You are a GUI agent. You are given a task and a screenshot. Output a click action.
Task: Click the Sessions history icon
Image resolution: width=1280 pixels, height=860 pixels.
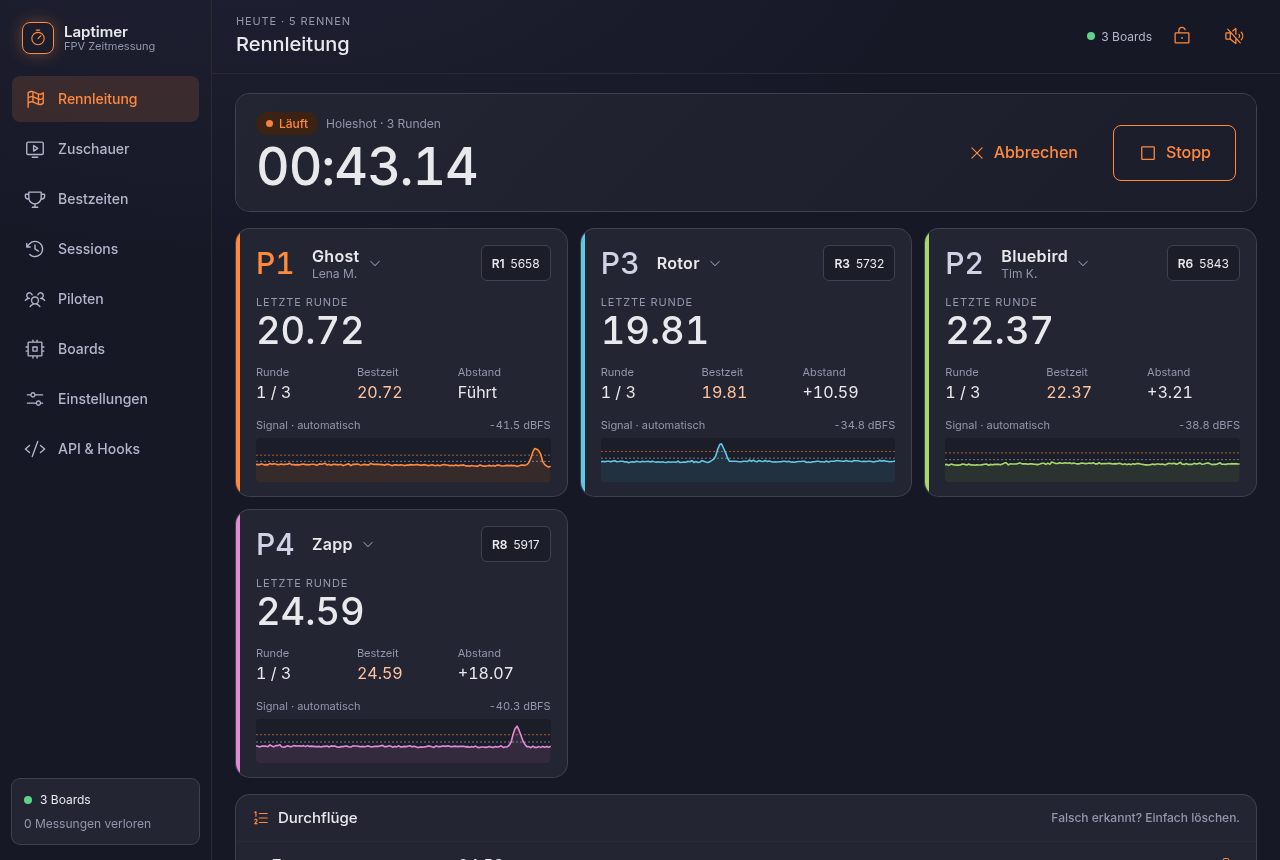[35, 249]
